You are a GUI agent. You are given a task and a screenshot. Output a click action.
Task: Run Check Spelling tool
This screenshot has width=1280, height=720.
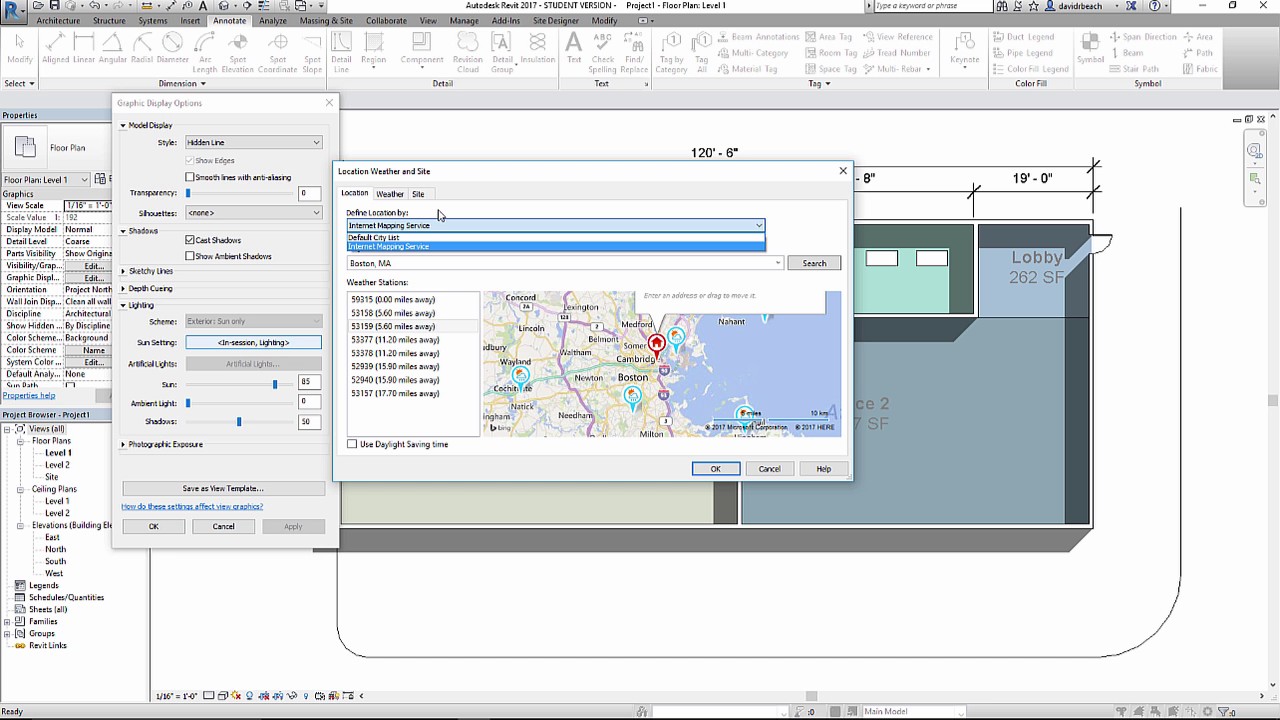pos(603,54)
